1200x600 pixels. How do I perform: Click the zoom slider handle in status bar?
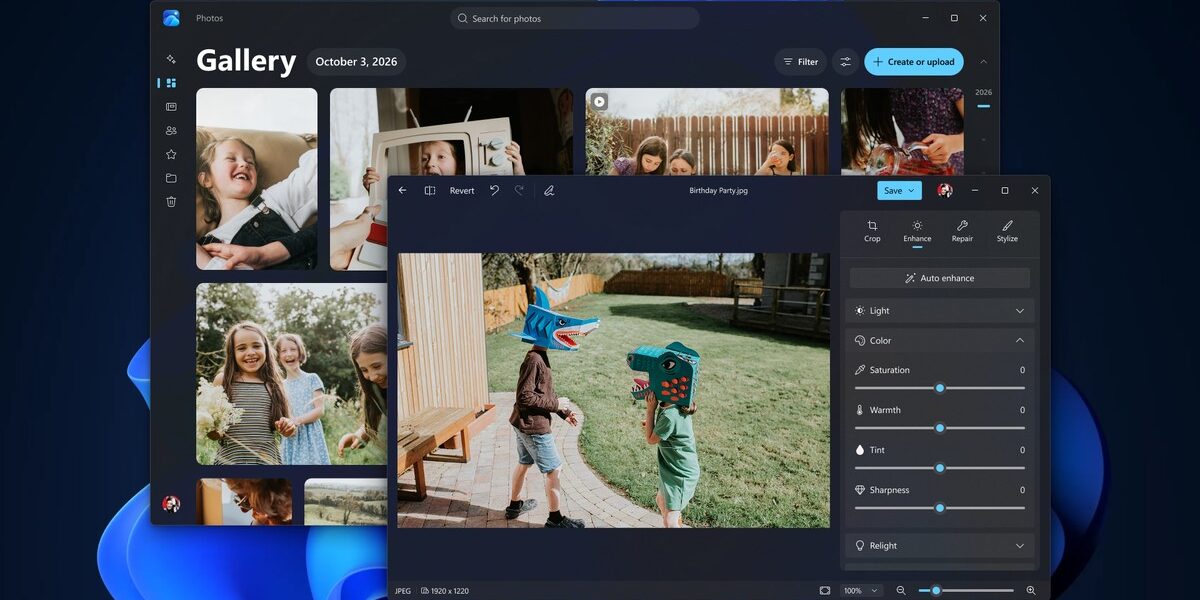[936, 591]
